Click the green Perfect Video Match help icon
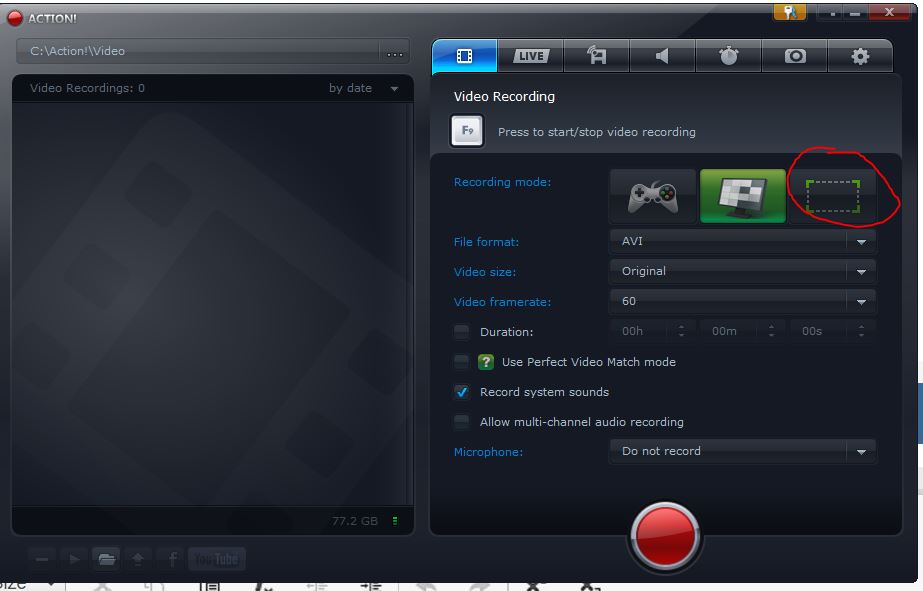 pos(486,362)
